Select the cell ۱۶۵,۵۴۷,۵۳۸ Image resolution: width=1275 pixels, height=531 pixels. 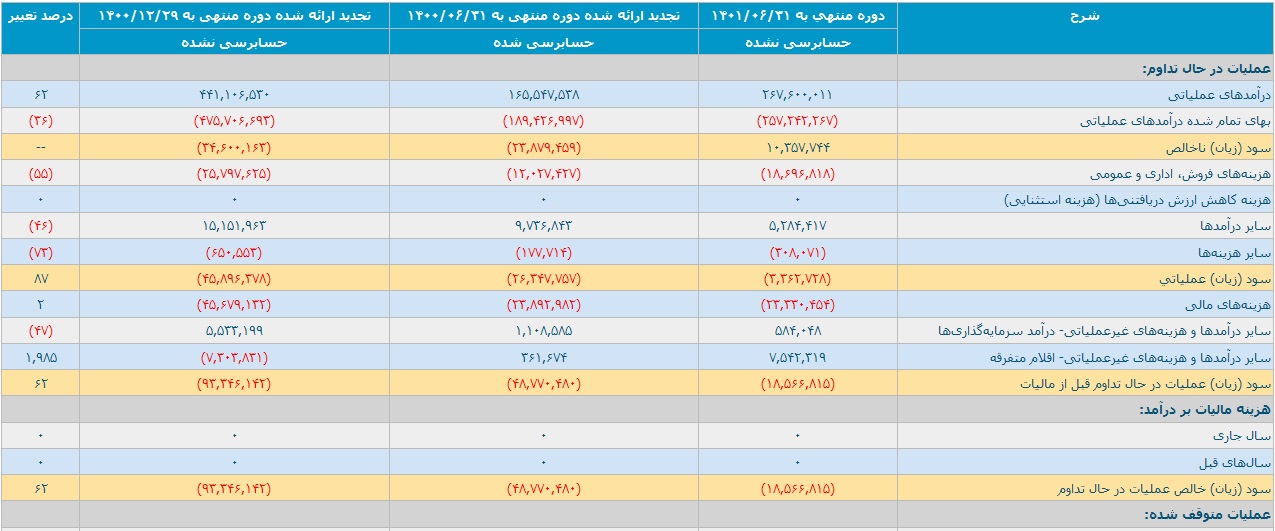point(544,95)
